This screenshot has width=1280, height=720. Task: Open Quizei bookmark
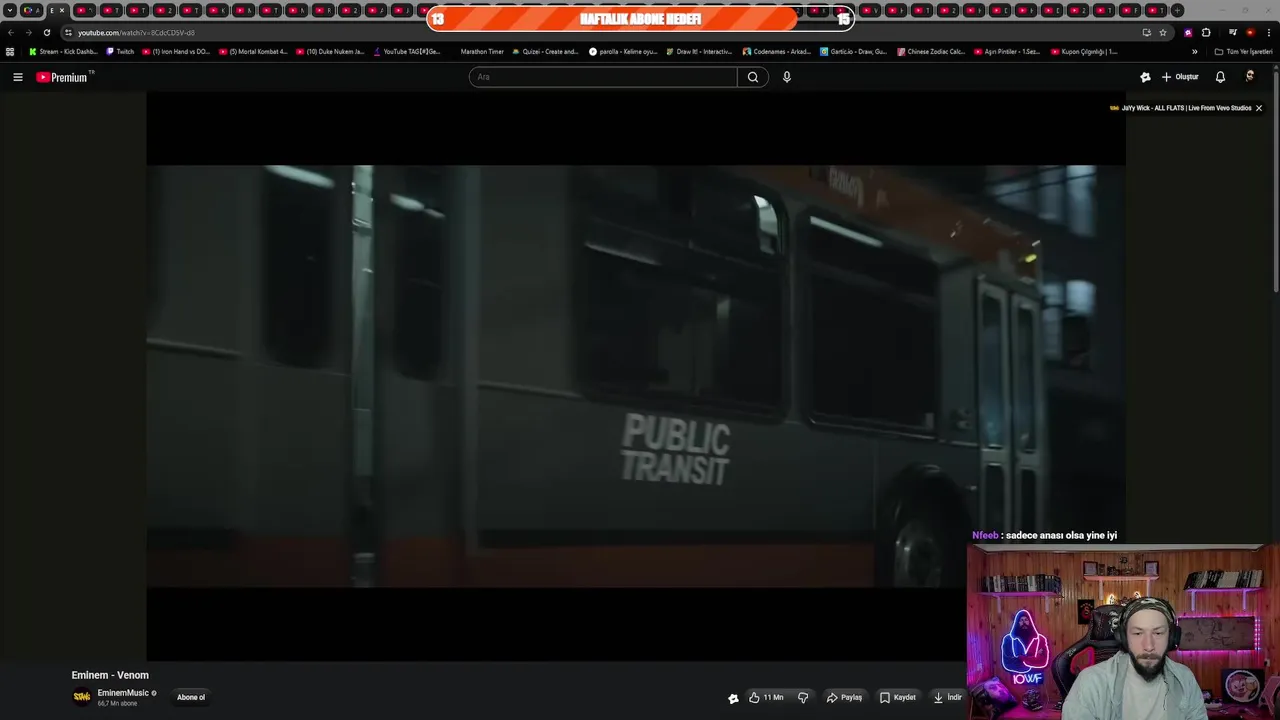tap(546, 52)
